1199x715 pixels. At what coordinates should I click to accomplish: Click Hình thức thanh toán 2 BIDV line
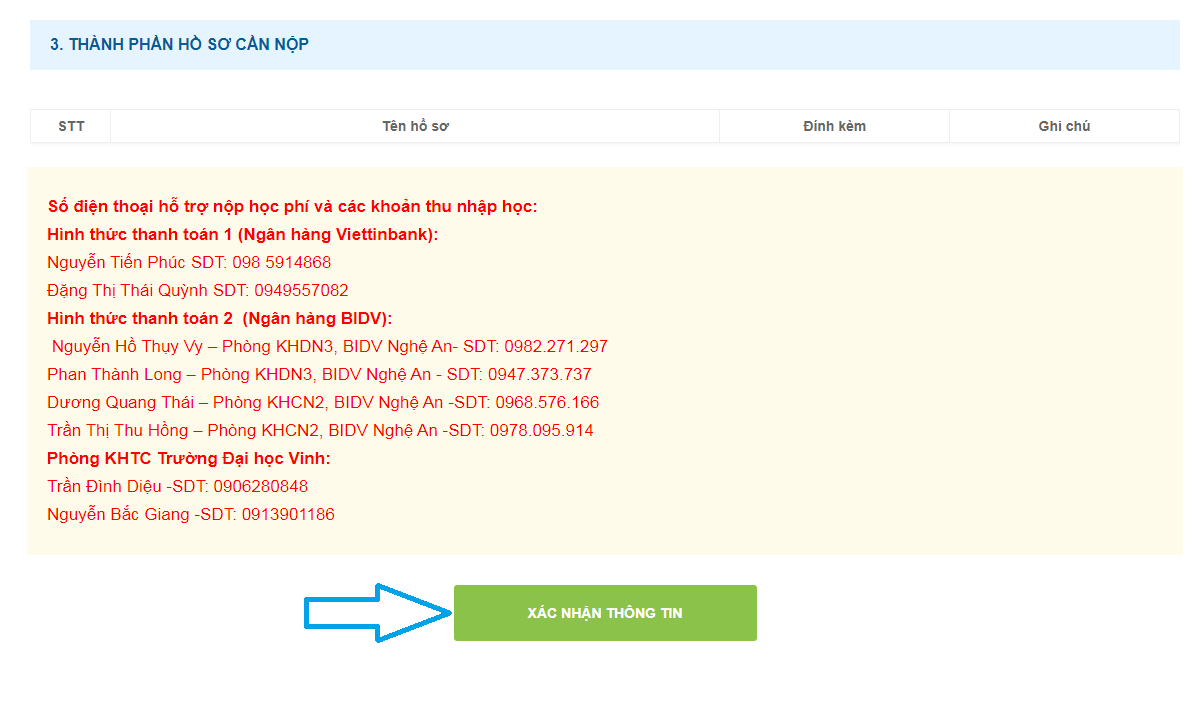coord(219,318)
